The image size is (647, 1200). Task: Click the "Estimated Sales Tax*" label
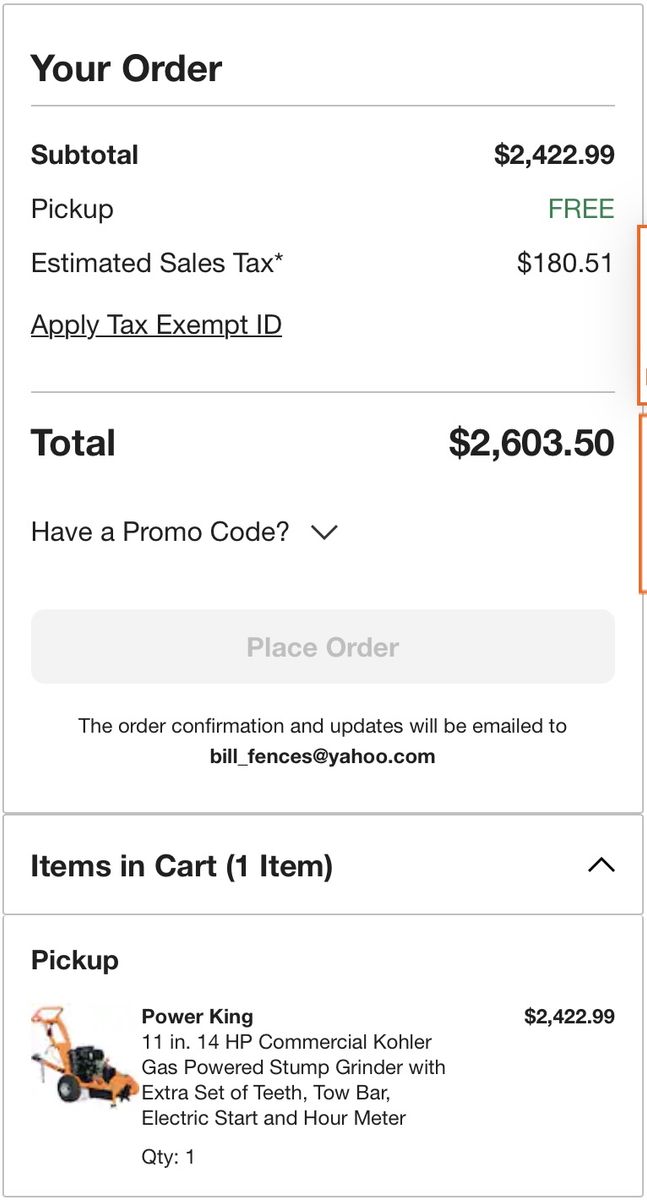click(x=157, y=263)
